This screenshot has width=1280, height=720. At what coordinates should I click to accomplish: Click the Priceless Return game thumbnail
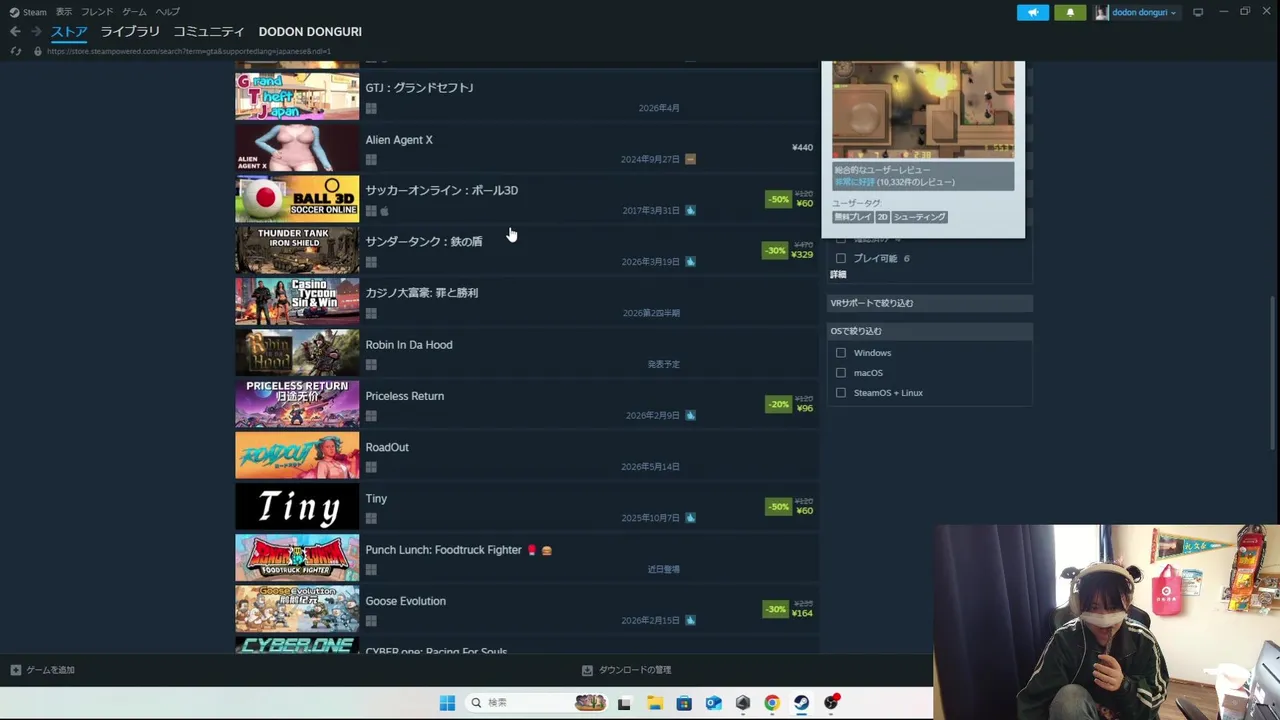[x=297, y=404]
